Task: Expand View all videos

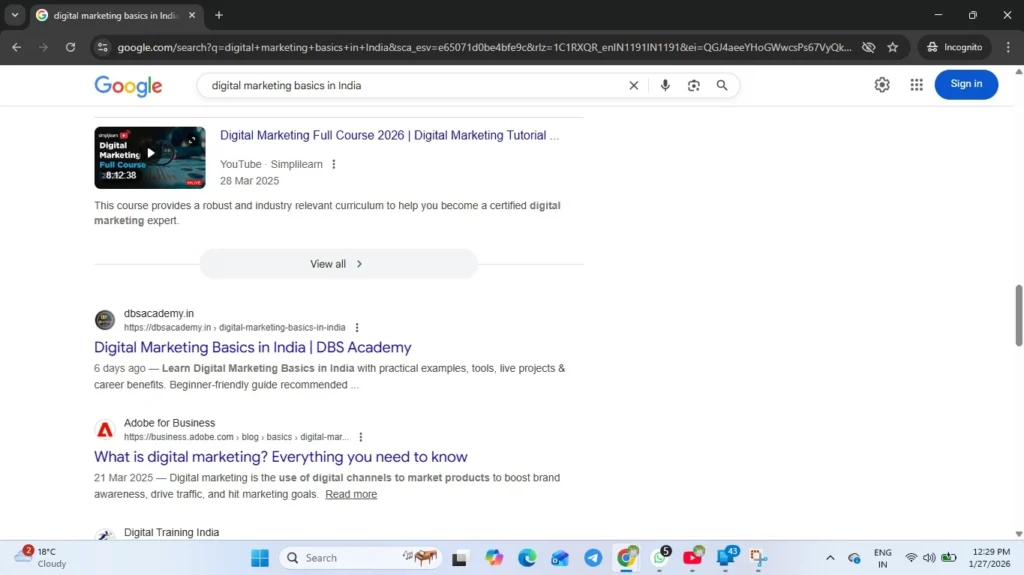Action: (338, 264)
